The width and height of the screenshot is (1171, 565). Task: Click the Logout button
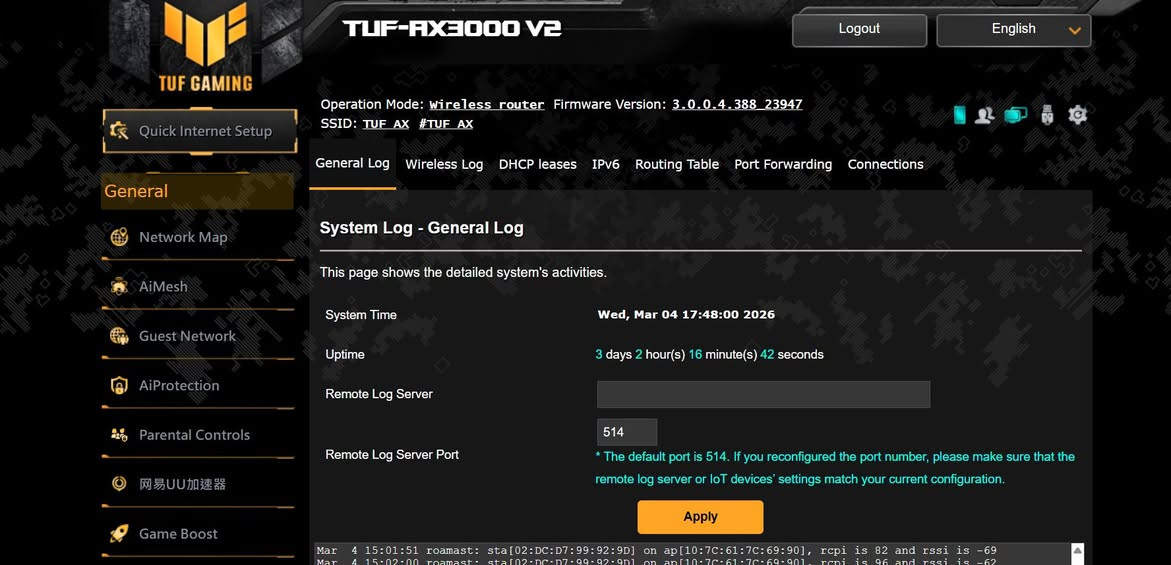tap(860, 30)
